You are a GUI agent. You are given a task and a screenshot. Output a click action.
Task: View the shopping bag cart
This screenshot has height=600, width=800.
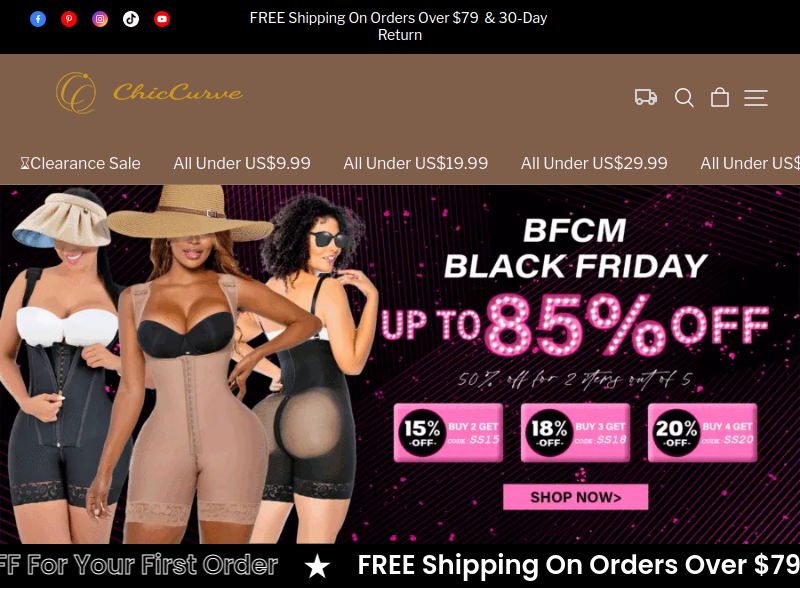(x=720, y=97)
